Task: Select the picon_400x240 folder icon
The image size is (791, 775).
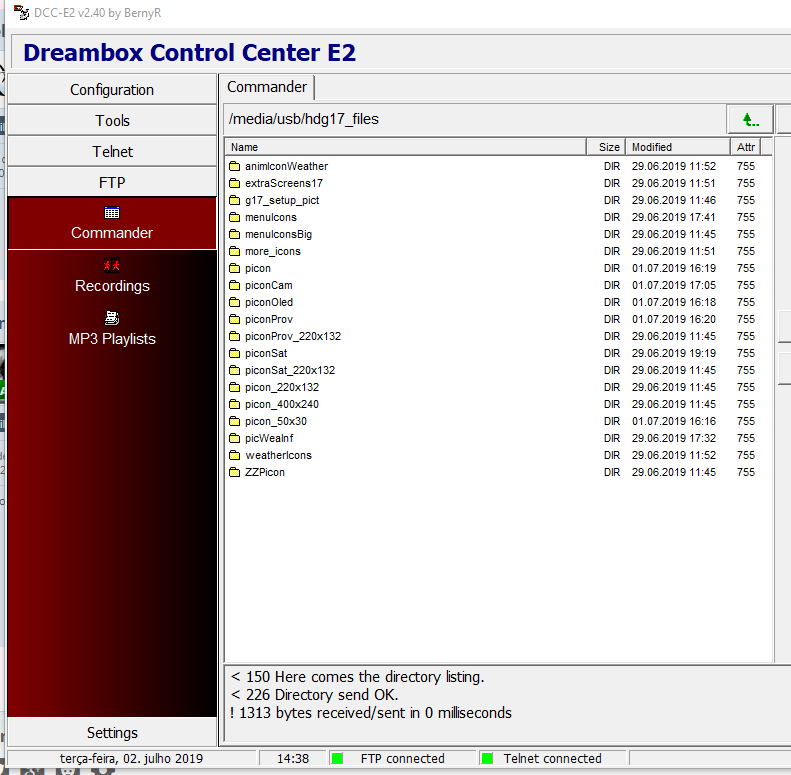Action: 234,404
